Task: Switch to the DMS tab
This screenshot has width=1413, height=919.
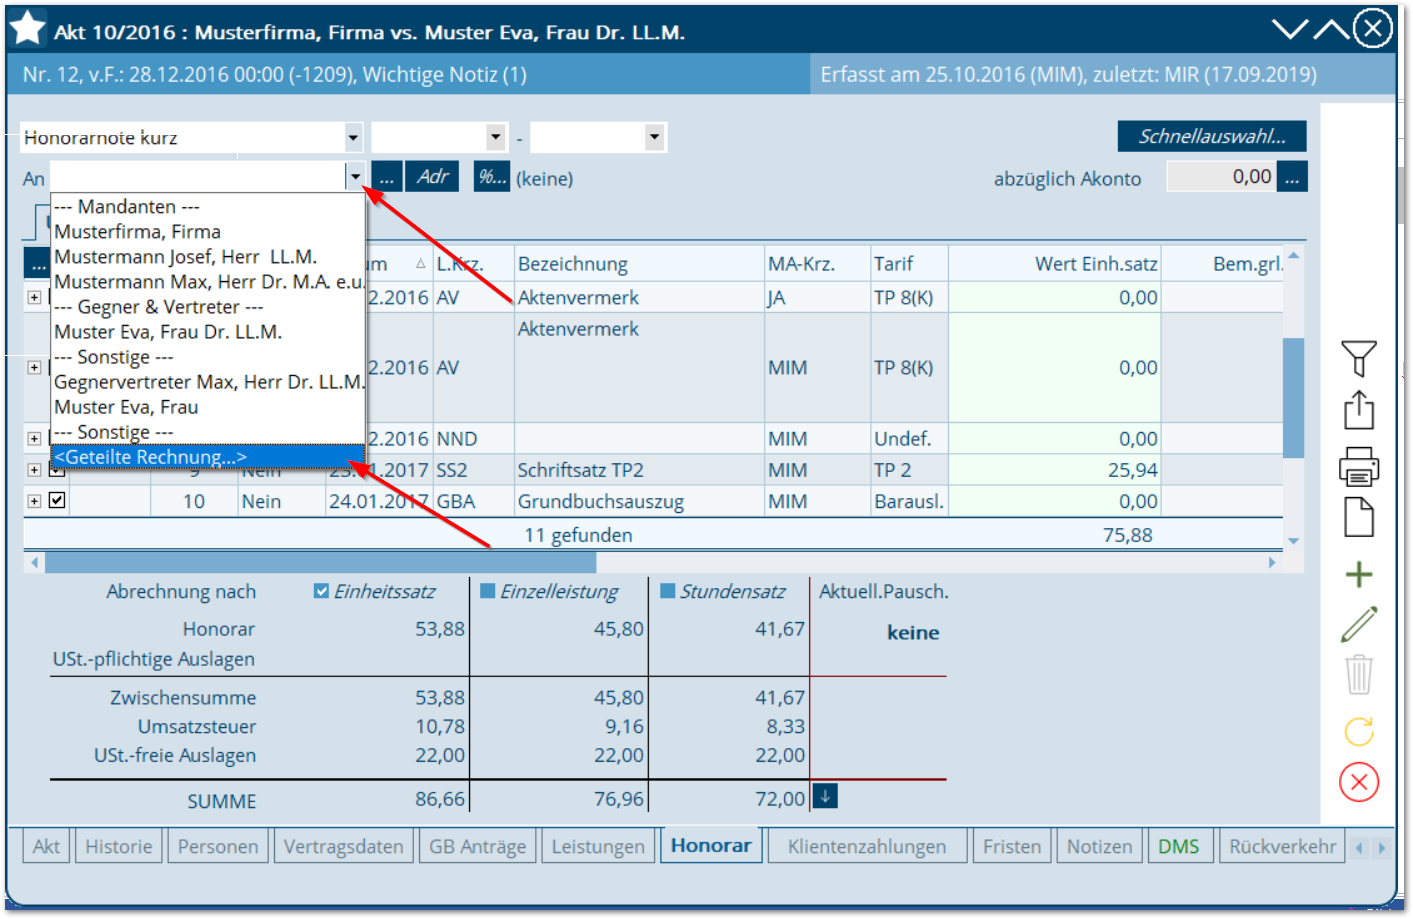Action: tap(1179, 846)
